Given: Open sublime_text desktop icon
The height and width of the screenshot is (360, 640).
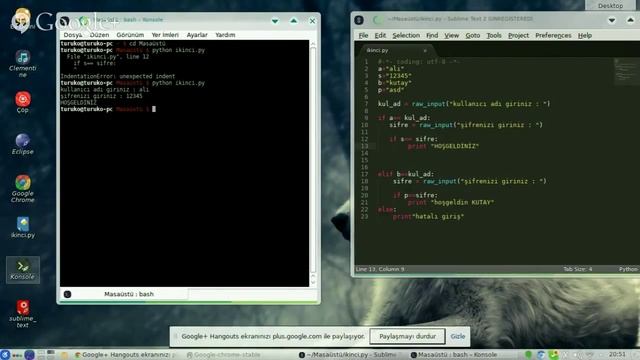Looking at the screenshot, I should (x=22, y=313).
